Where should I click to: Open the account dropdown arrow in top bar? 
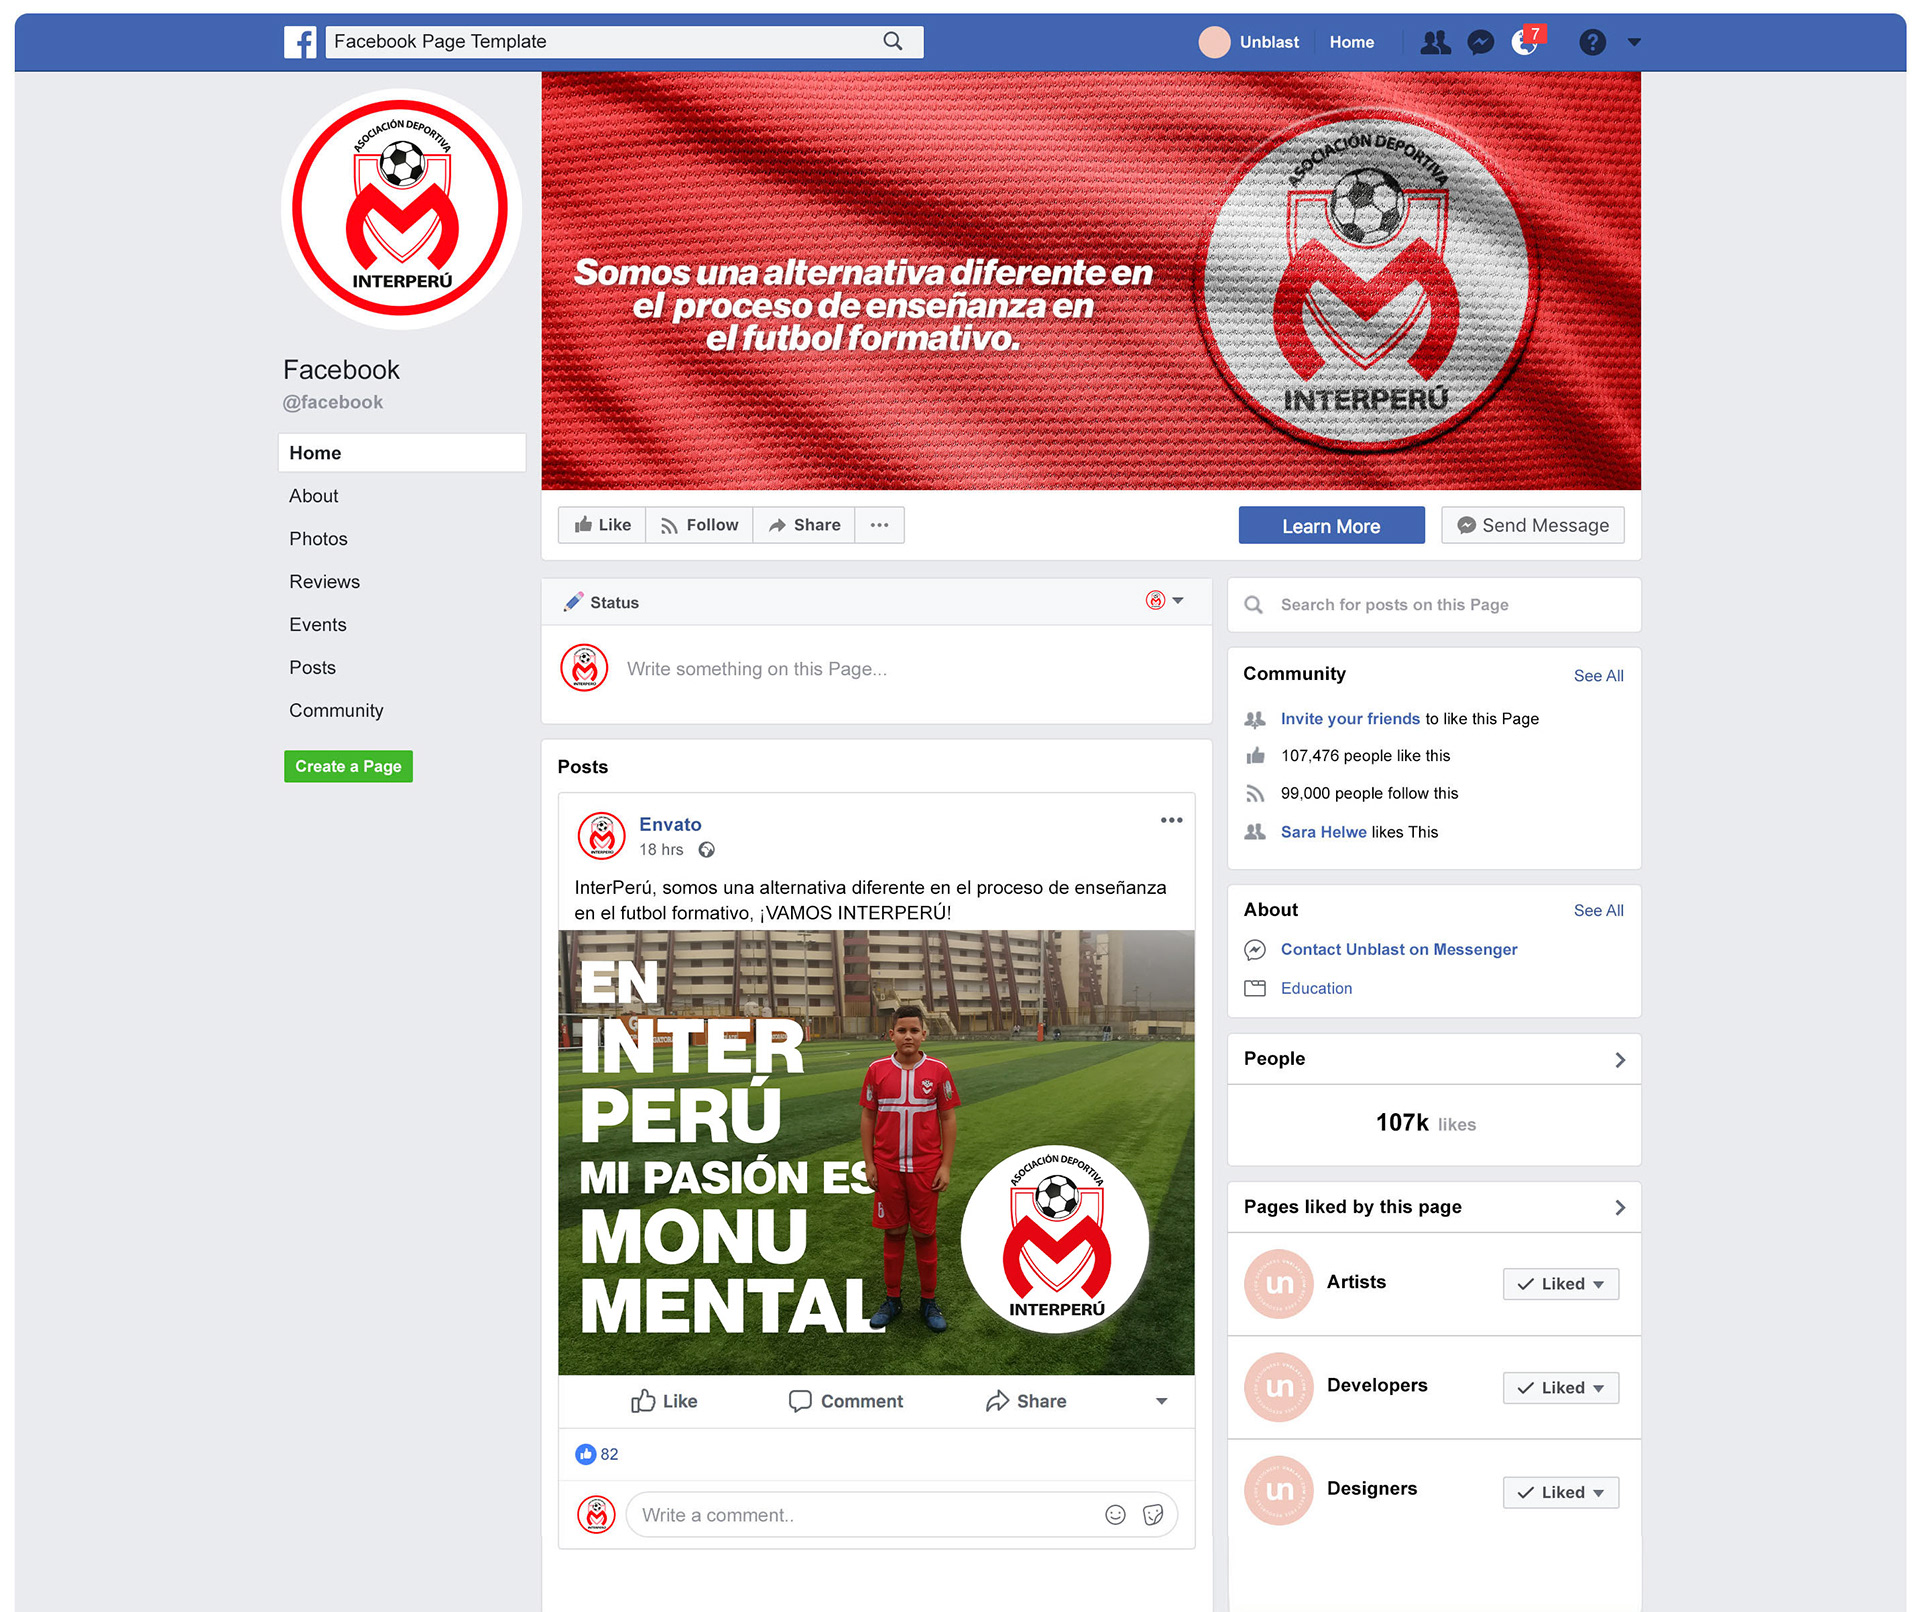[x=1634, y=42]
